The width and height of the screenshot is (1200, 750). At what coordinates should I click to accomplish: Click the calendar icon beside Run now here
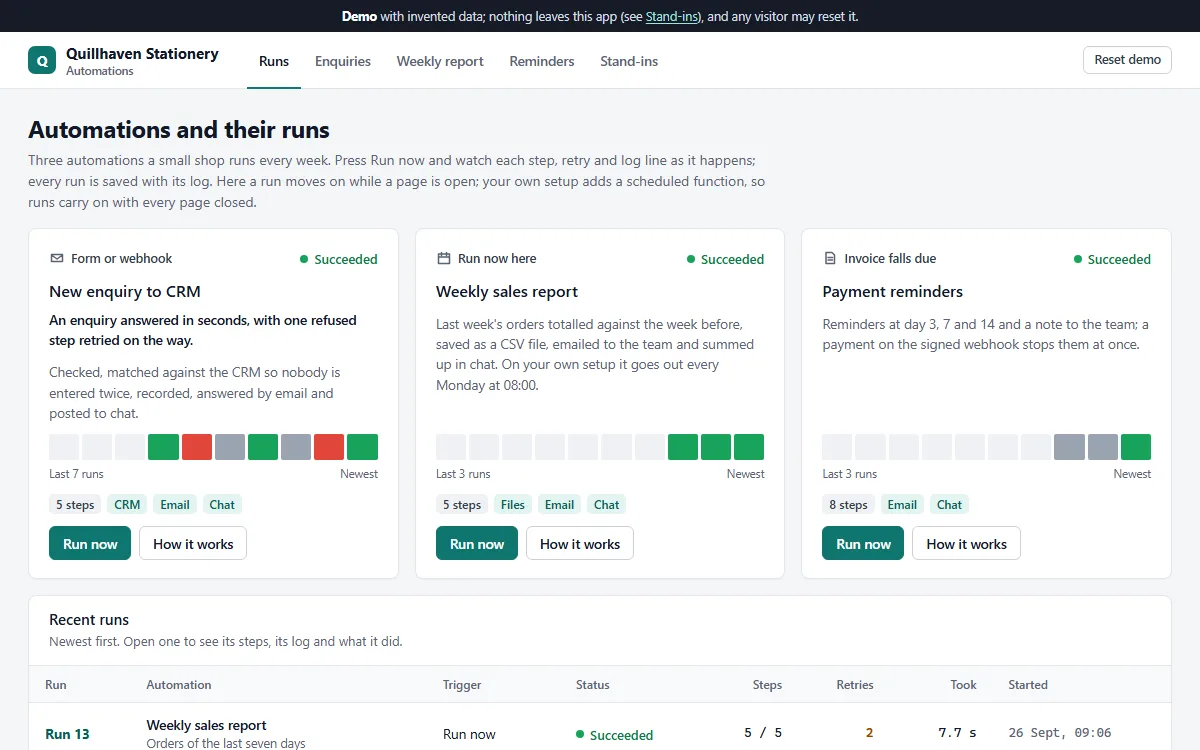point(444,258)
